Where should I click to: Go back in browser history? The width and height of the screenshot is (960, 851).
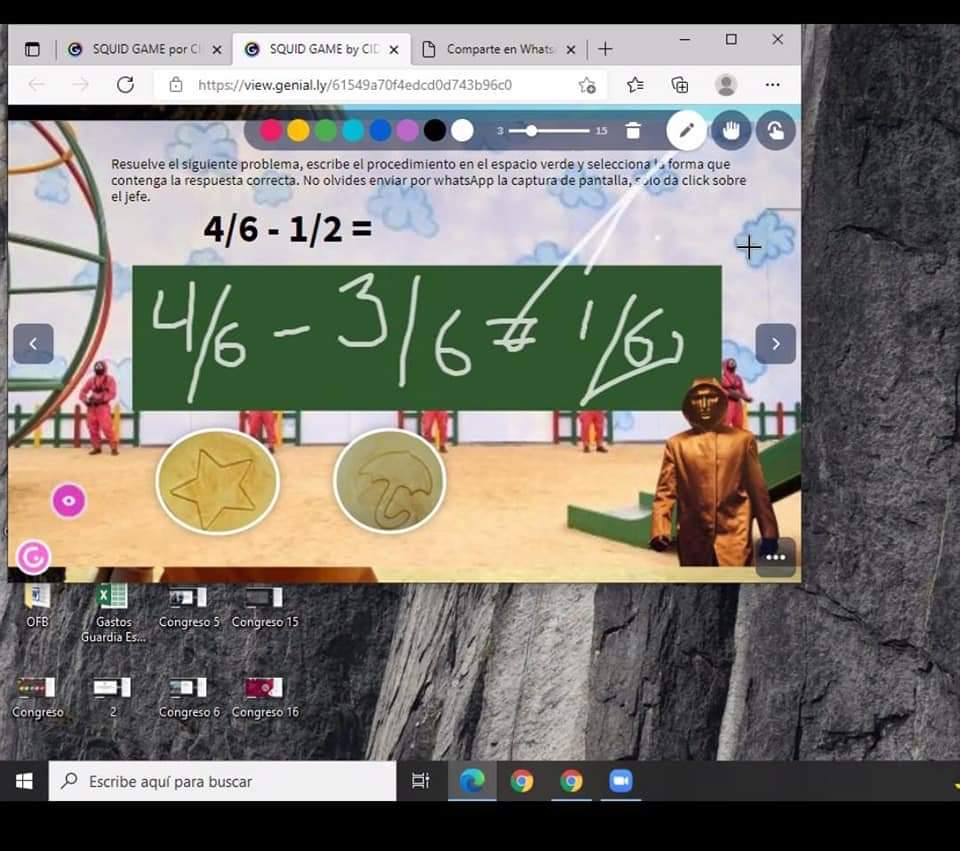coord(37,84)
